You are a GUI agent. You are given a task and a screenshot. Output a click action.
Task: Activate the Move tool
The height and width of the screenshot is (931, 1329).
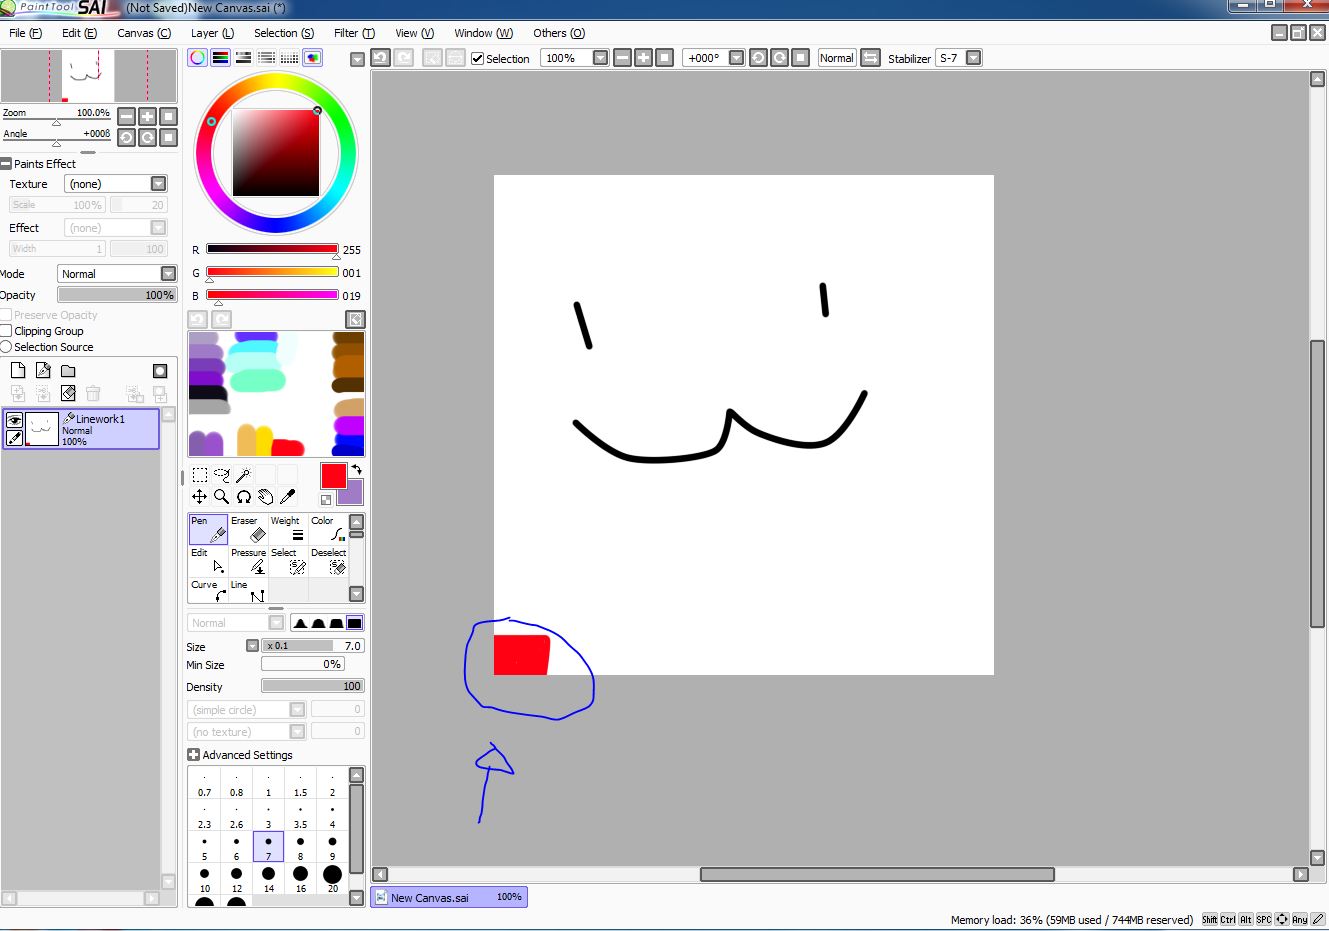[x=199, y=496]
